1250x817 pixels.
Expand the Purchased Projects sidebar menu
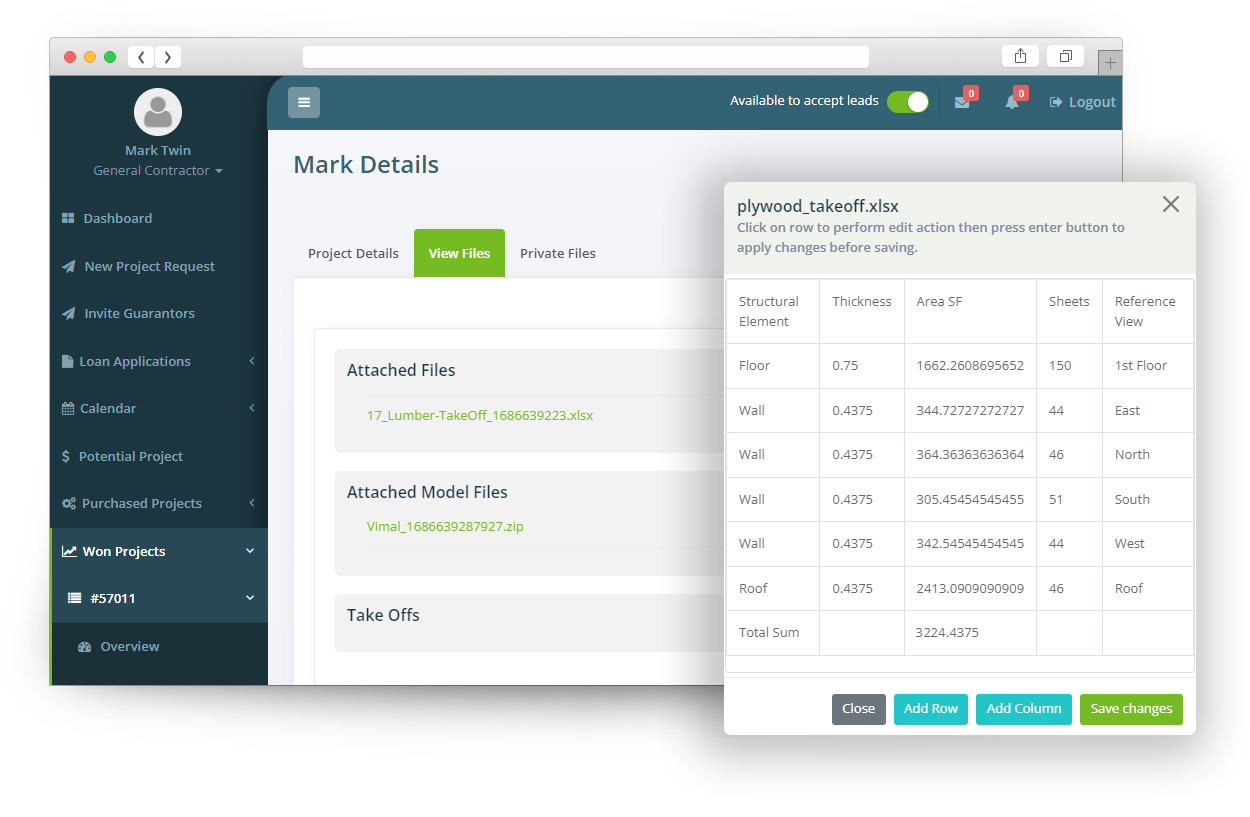pyautogui.click(x=142, y=503)
